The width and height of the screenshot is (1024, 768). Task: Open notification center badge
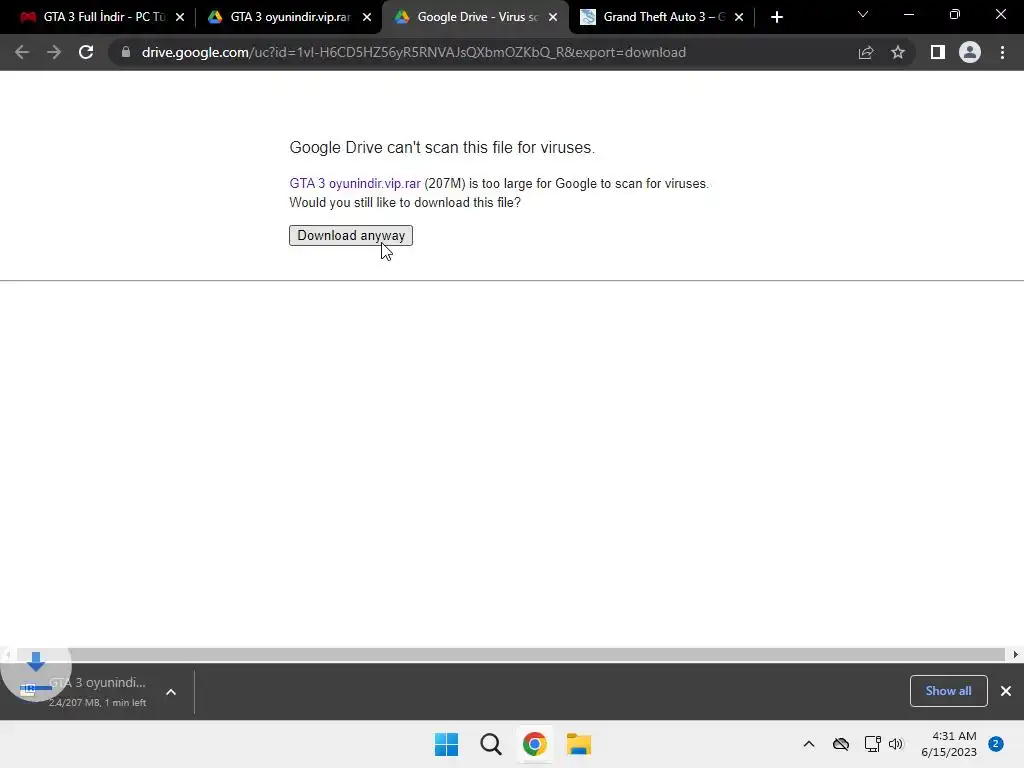point(996,744)
